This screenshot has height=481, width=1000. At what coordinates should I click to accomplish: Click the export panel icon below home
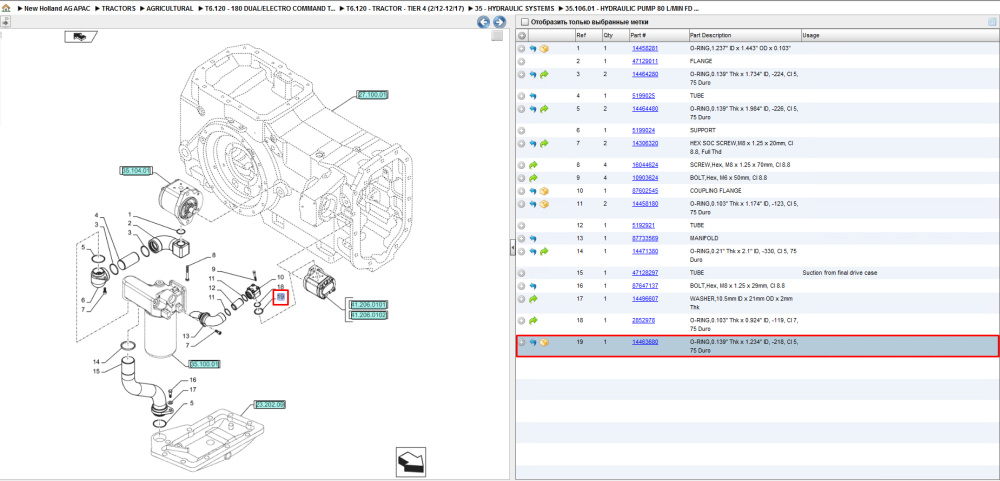click(x=5, y=22)
